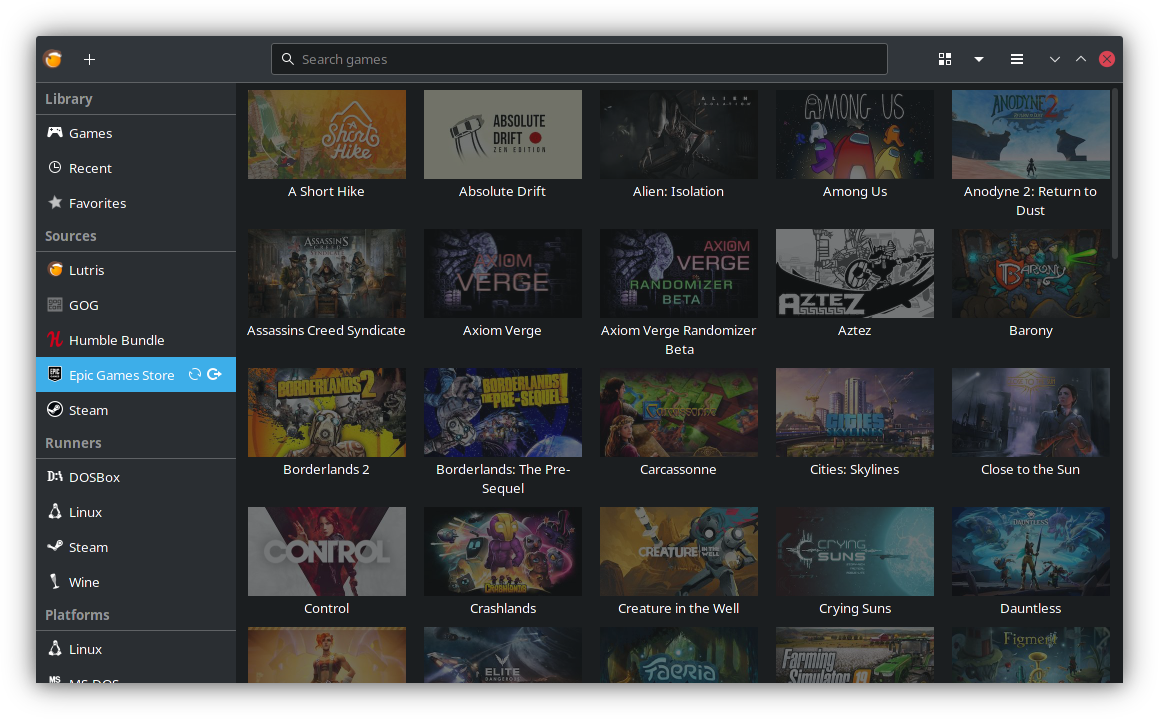The height and width of the screenshot is (719, 1159).
Task: Select A Short Hike game cover
Action: [x=327, y=134]
